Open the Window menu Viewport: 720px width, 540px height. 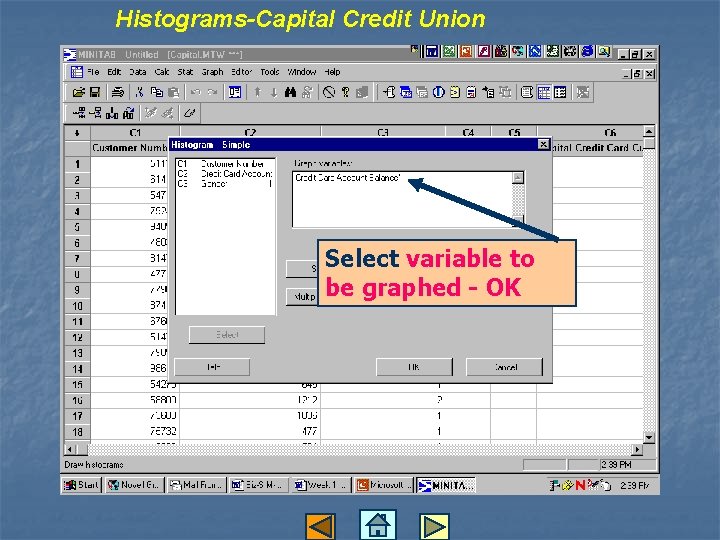pos(302,72)
